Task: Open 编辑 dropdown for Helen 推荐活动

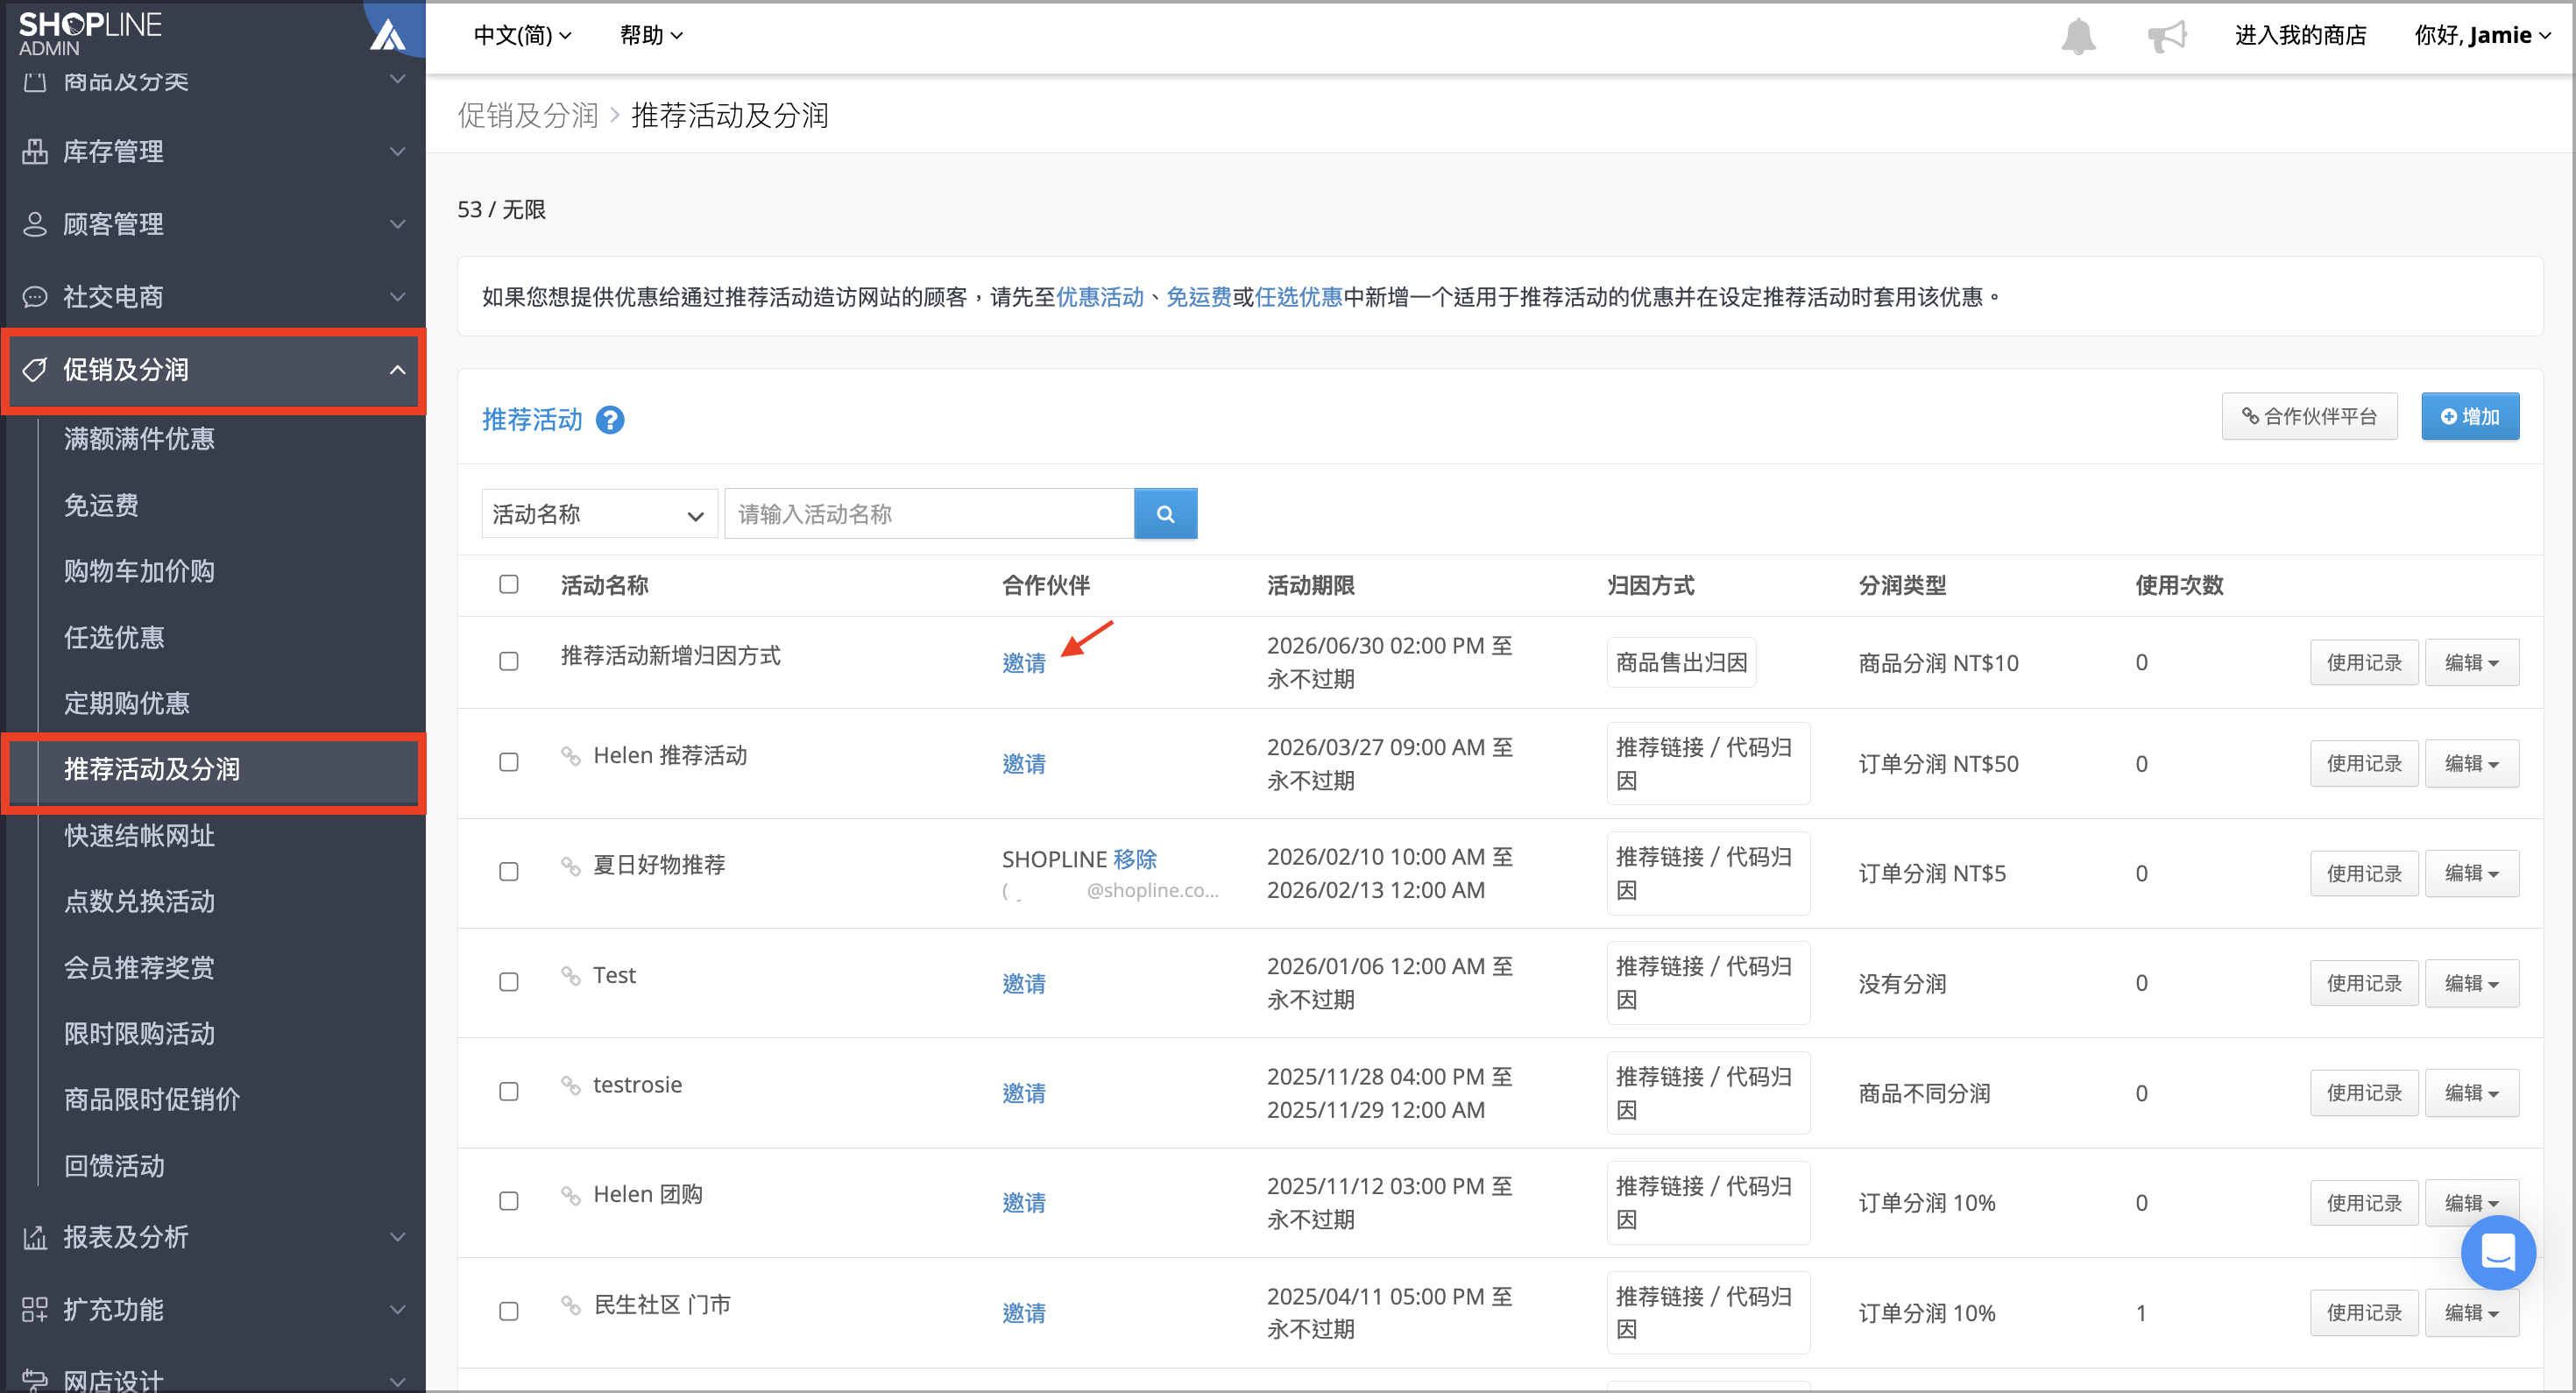Action: (2471, 764)
